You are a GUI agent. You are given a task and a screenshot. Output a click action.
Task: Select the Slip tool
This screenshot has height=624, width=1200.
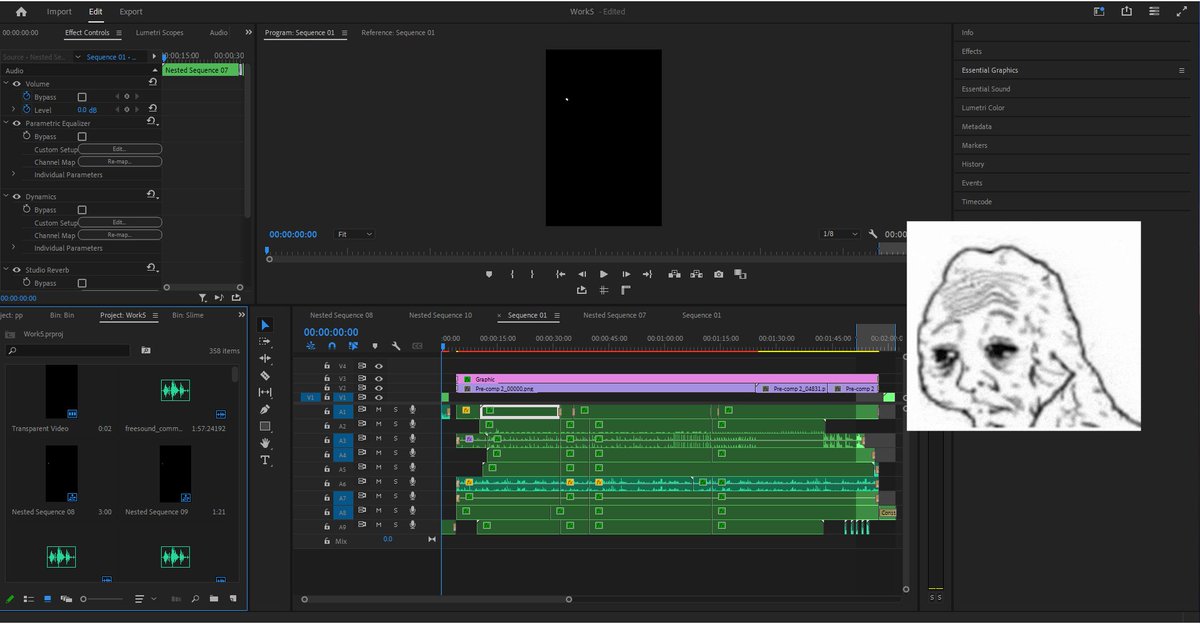(265, 392)
